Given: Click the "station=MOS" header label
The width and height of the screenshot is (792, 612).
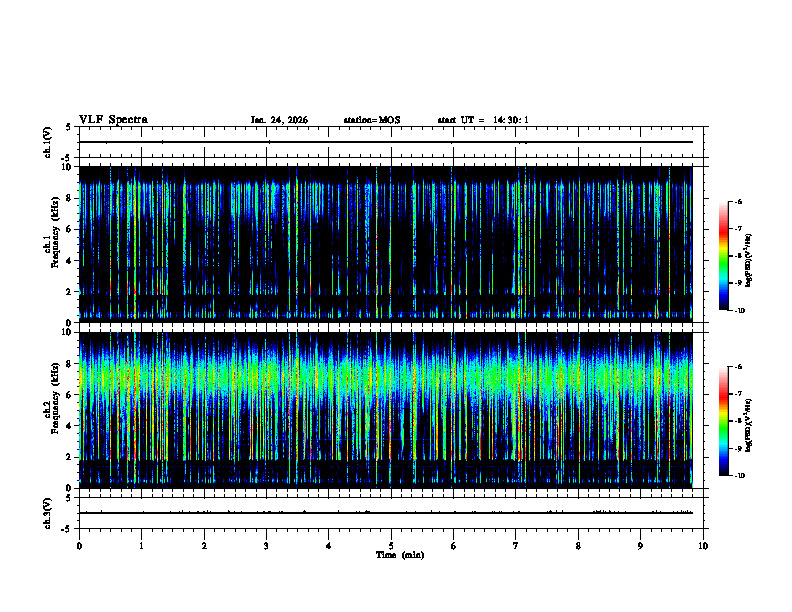Looking at the screenshot, I should 372,120.
